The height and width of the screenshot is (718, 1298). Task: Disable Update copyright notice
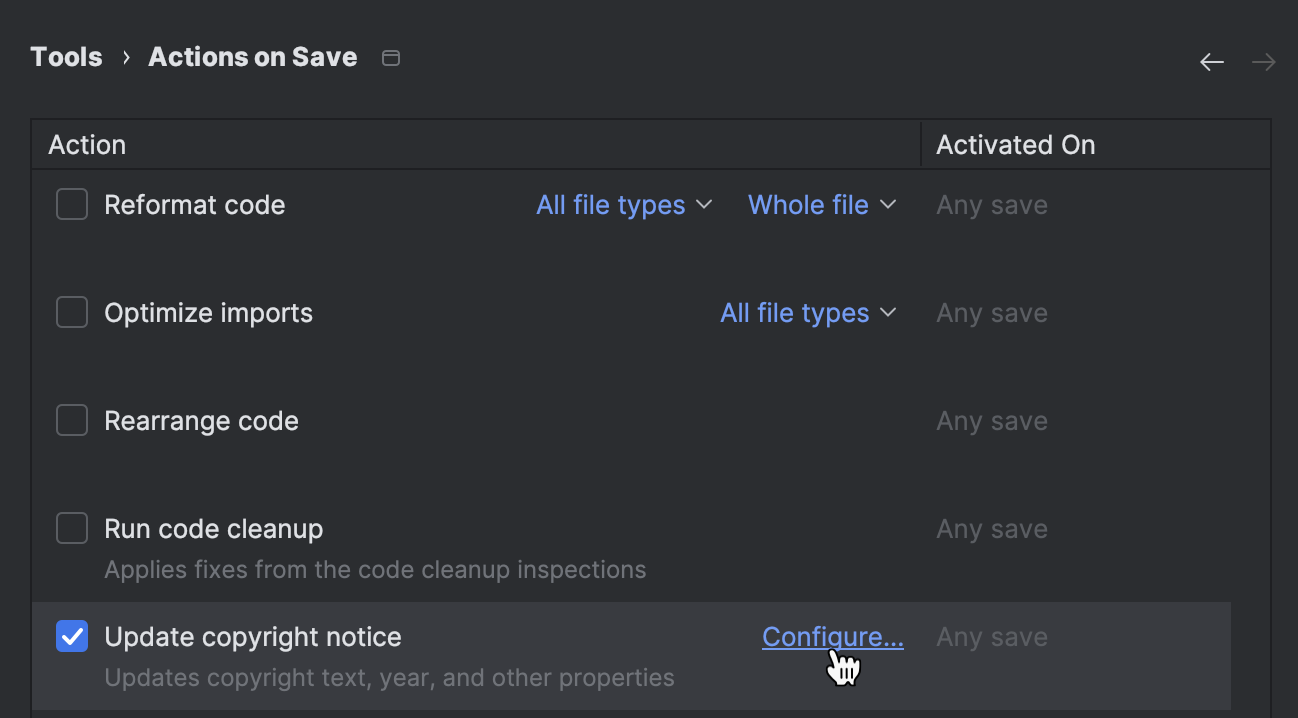[71, 636]
